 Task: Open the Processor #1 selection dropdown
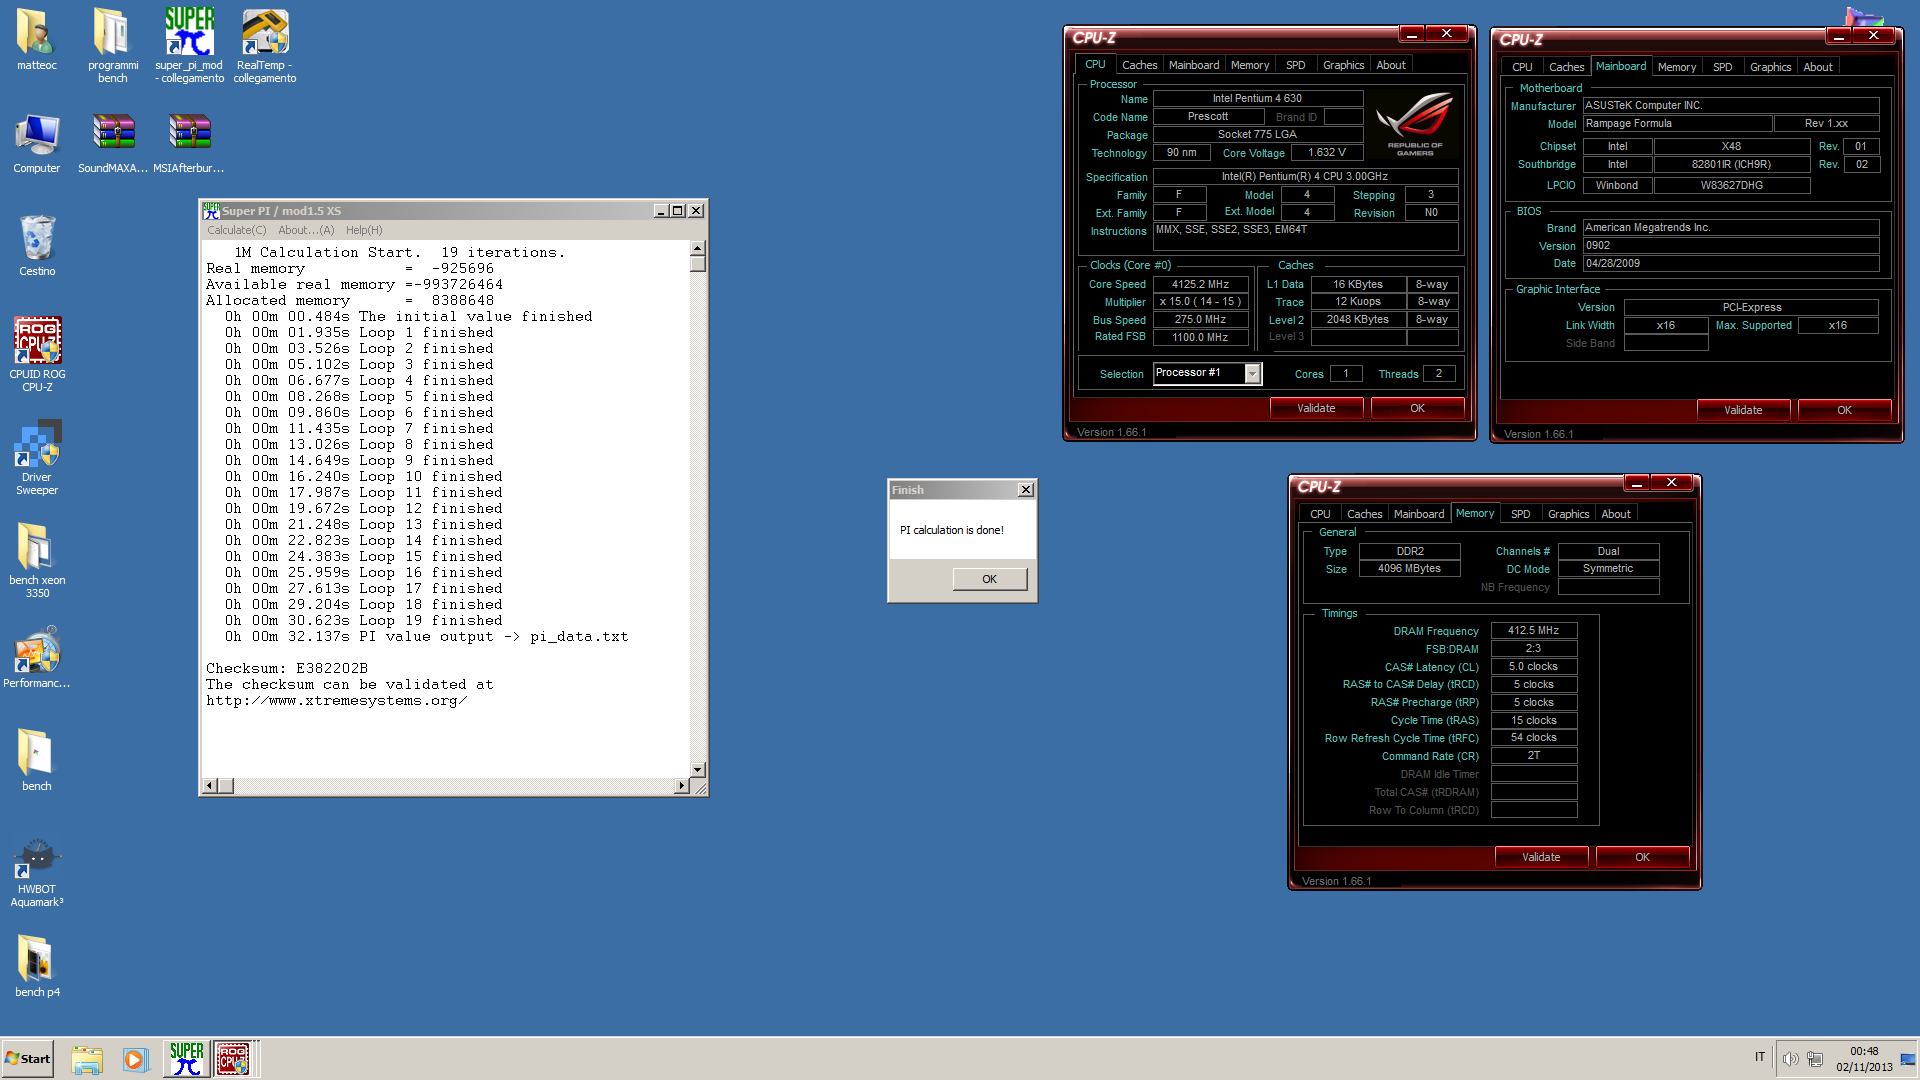point(1252,374)
